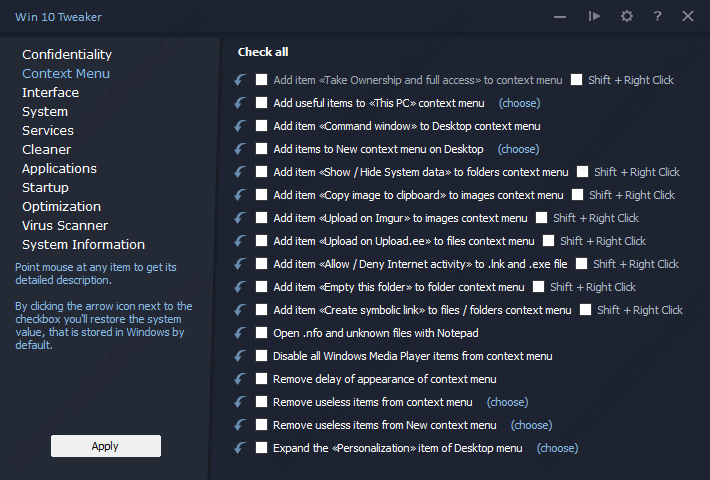The height and width of the screenshot is (480, 710).
Task: Select Context Menu section
Action: point(66,74)
